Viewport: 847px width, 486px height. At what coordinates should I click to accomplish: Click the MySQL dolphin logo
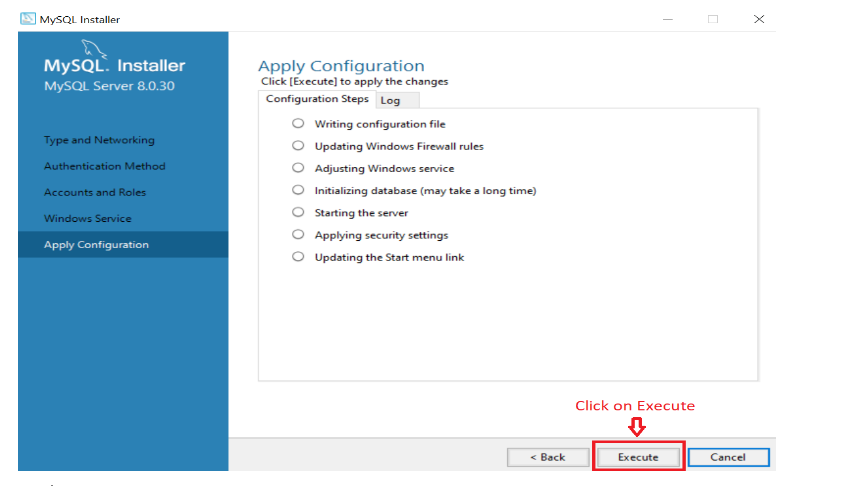(x=94, y=49)
